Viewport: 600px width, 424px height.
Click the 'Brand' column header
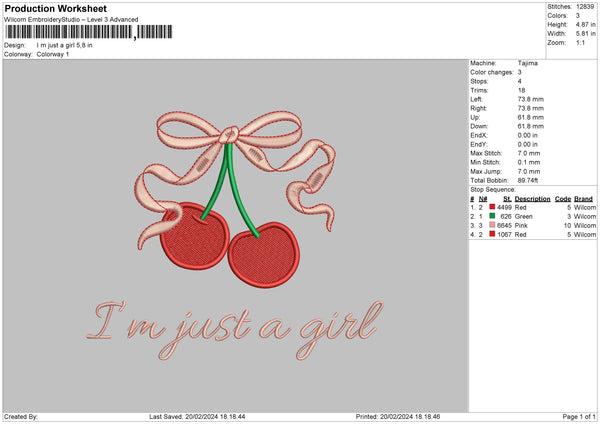coord(584,199)
